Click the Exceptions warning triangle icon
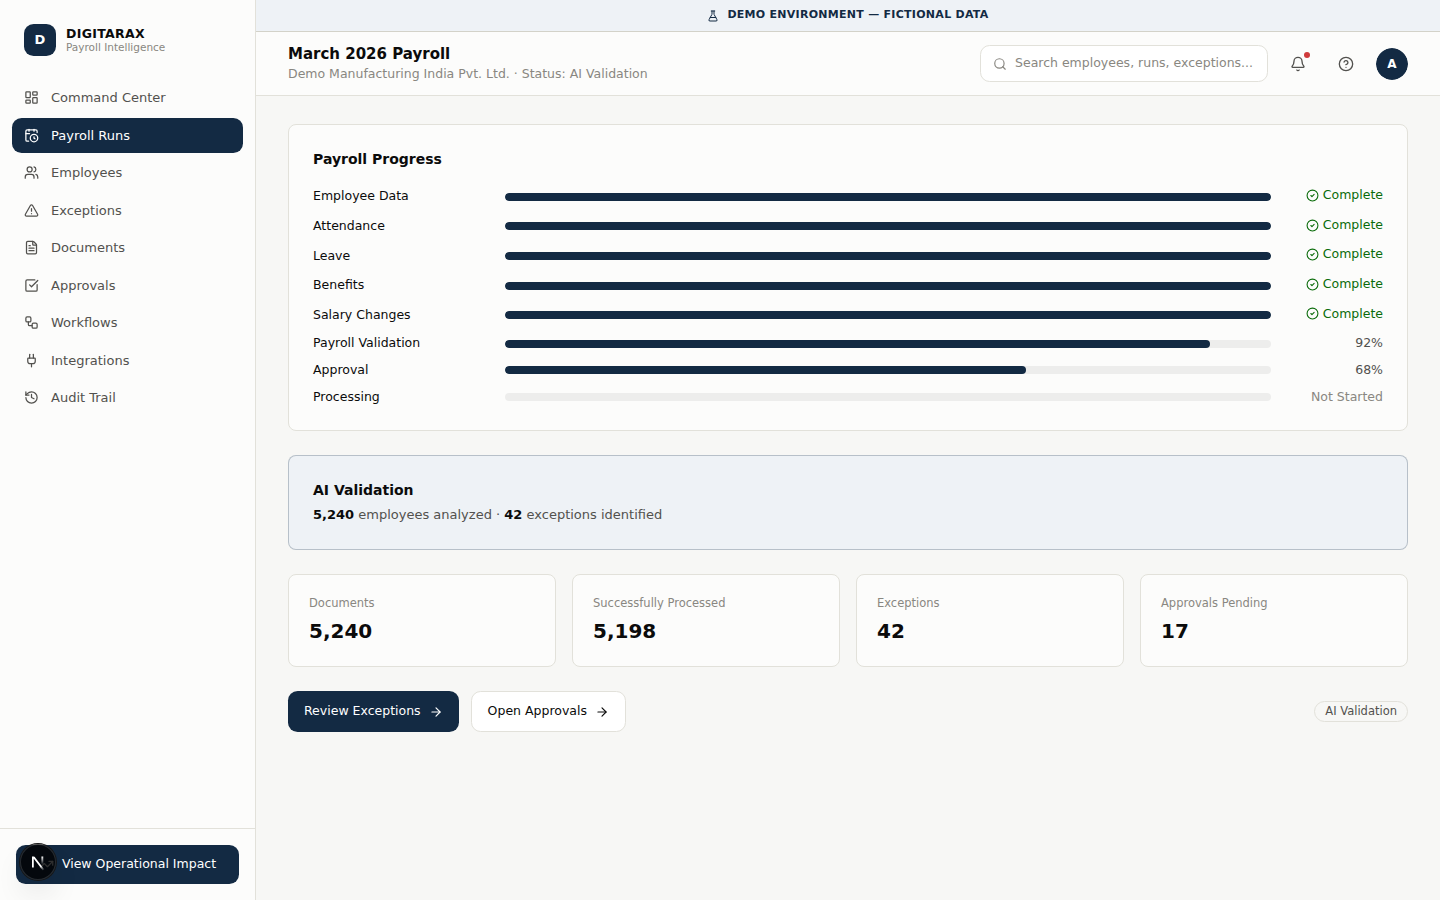The height and width of the screenshot is (900, 1440). click(x=32, y=211)
